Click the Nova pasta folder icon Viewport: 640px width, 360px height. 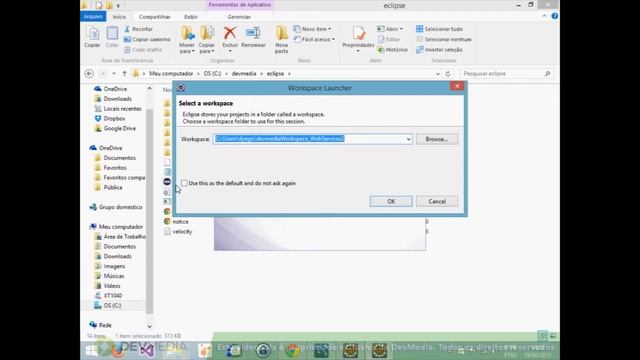point(282,33)
